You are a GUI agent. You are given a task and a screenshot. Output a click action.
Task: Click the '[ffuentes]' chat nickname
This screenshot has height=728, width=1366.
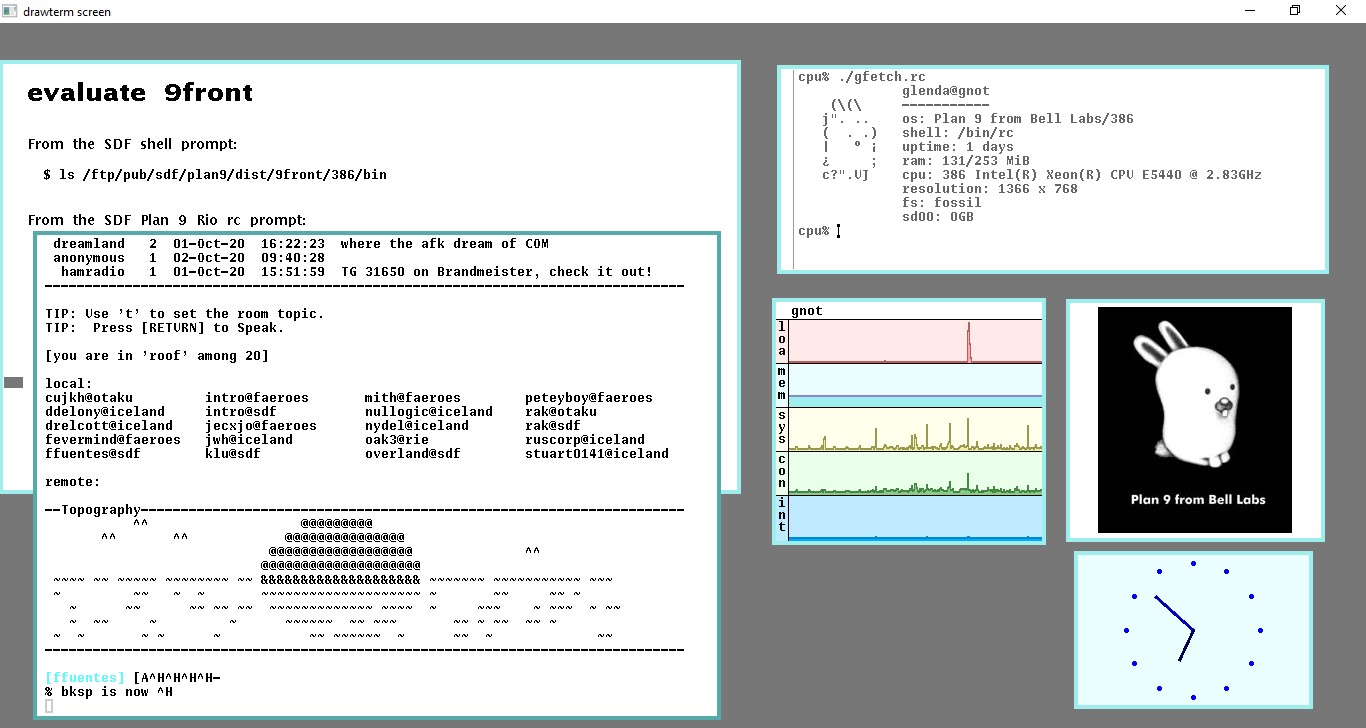click(x=85, y=678)
